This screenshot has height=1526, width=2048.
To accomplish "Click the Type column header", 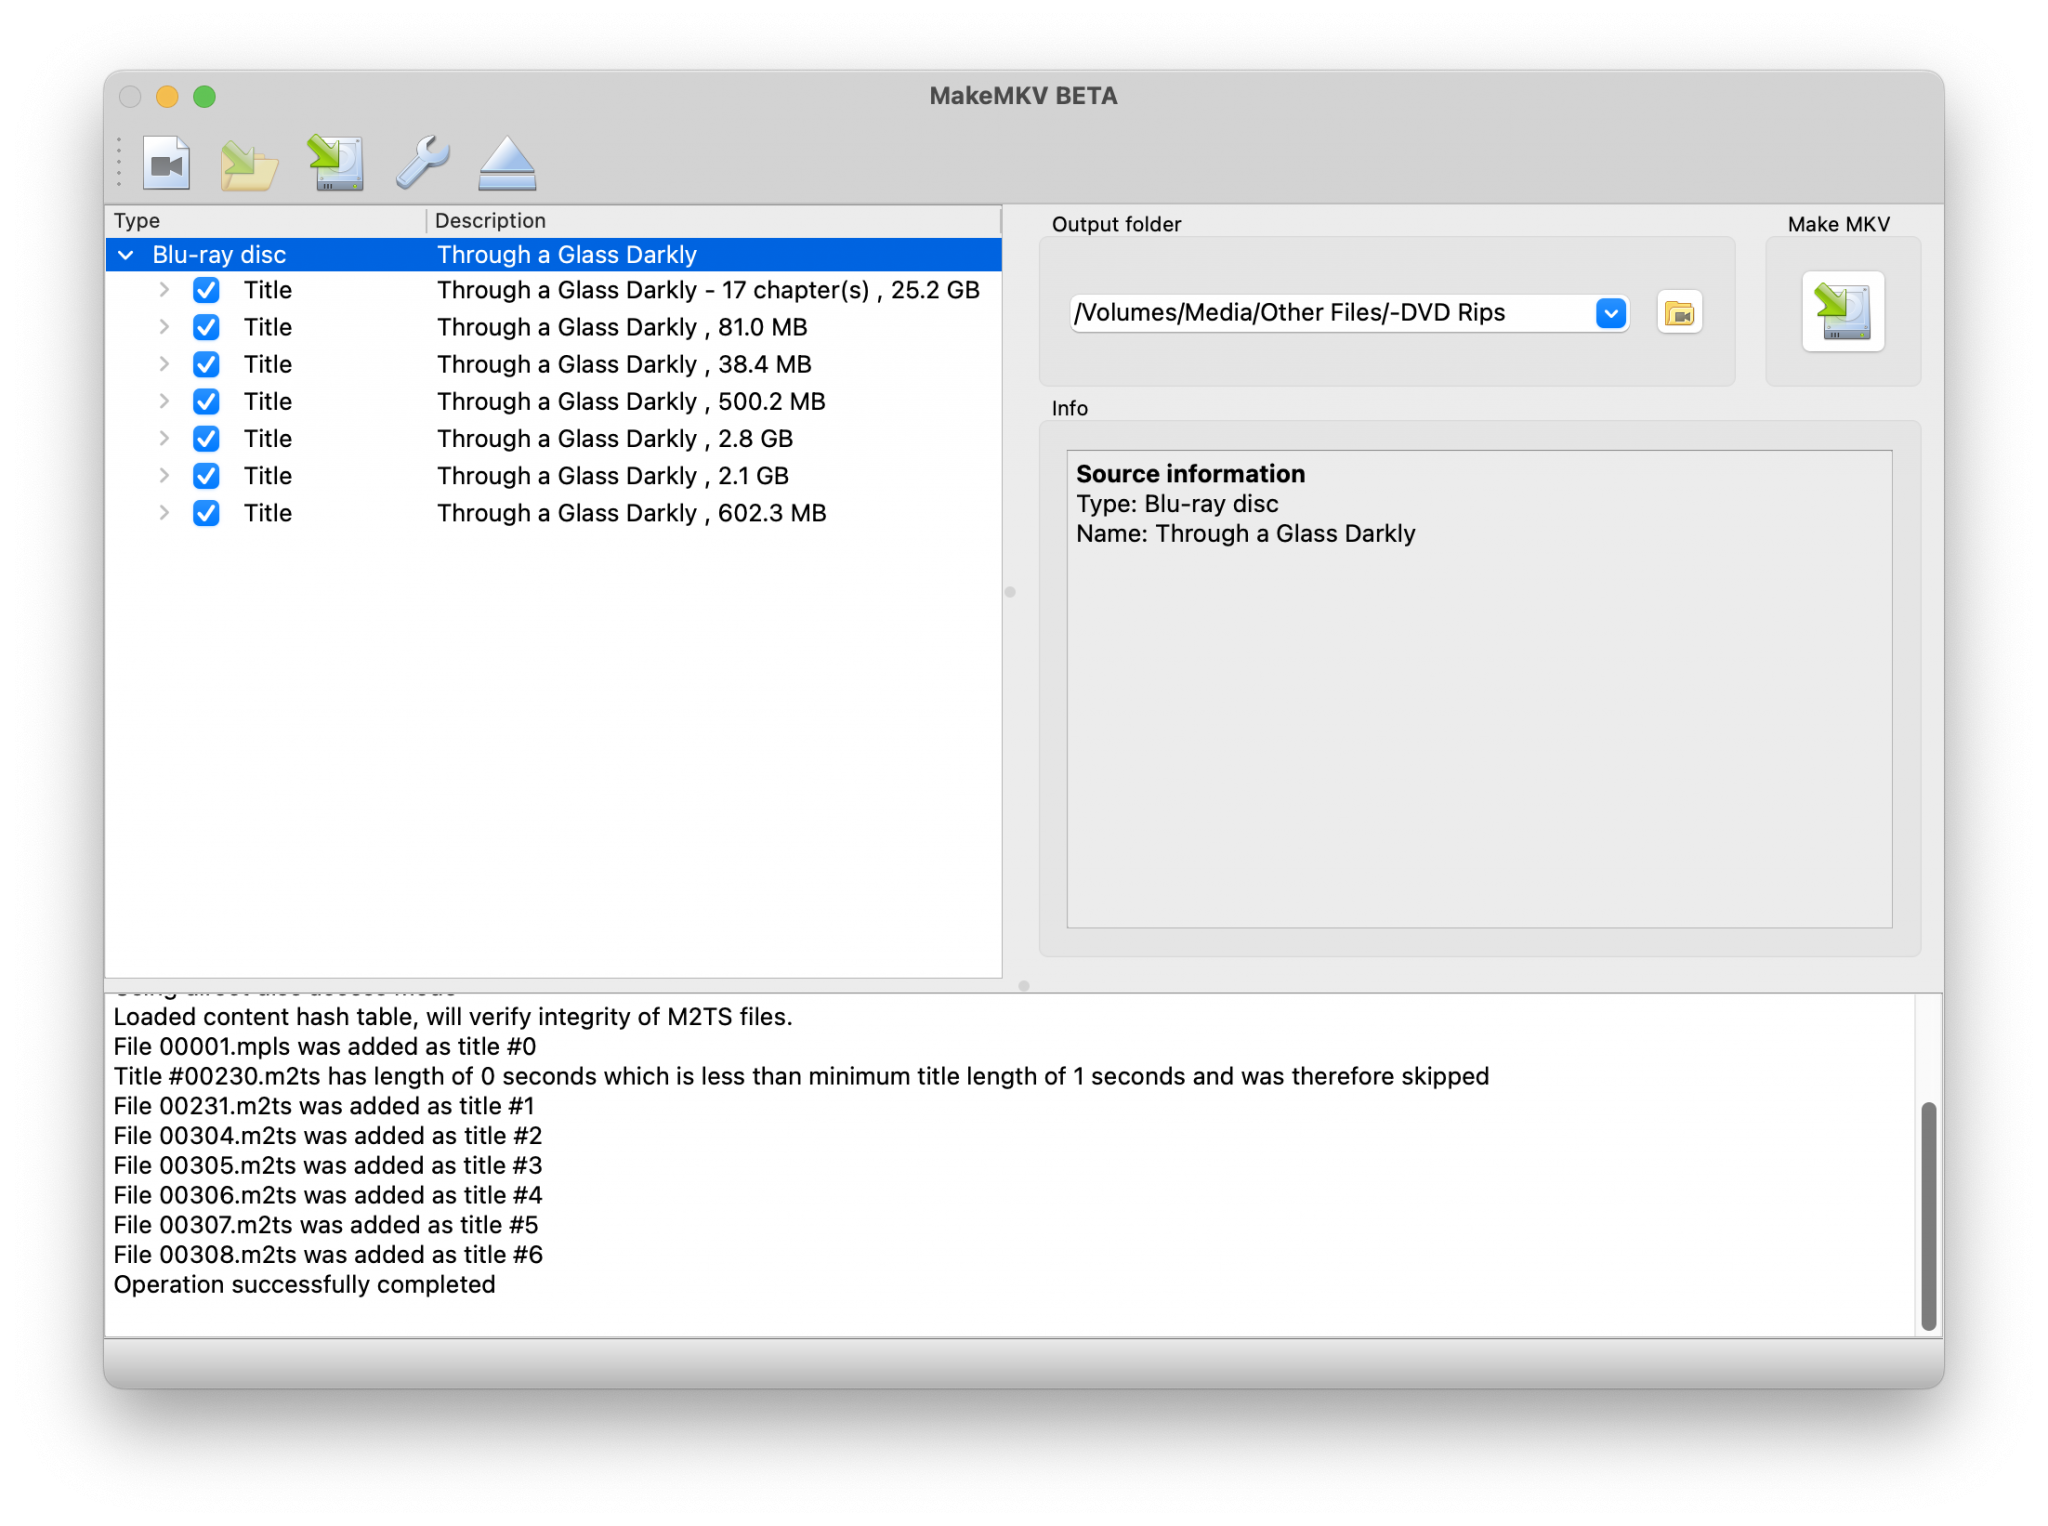I will click(138, 220).
